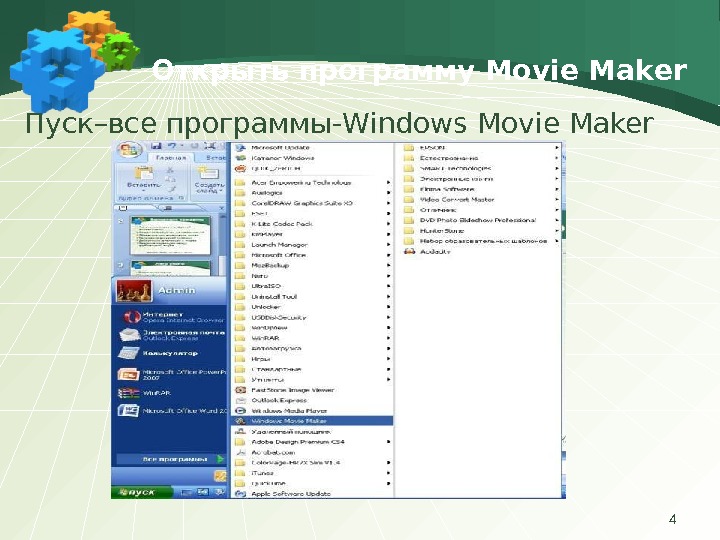Close the PowerPoint slides pane
This screenshot has width=720, height=540.
221,208
